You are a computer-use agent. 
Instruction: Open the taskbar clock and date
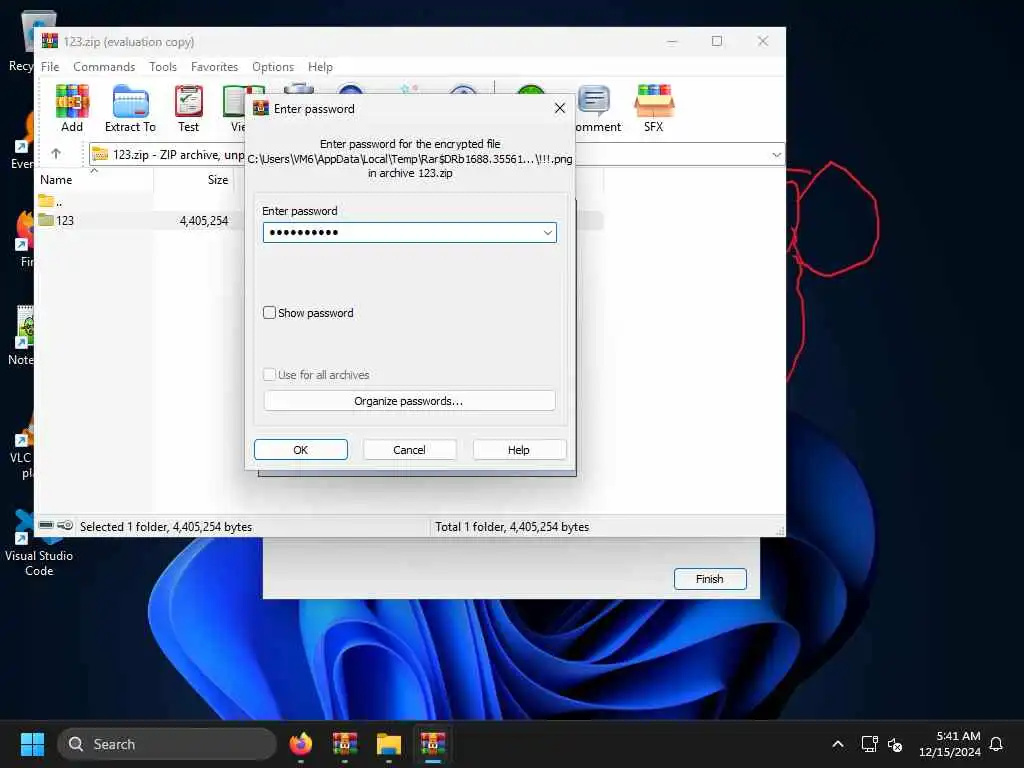(x=950, y=744)
